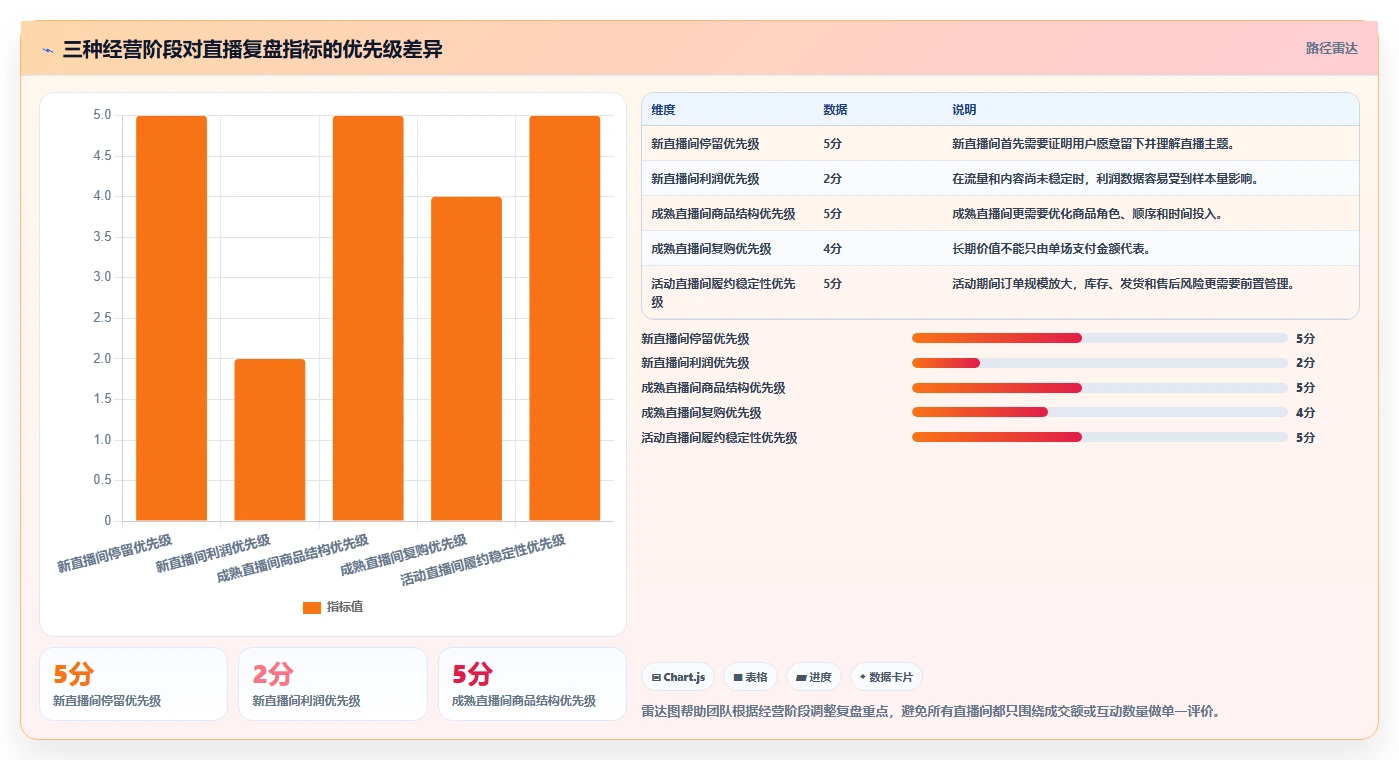This screenshot has height=760, width=1399.
Task: Click the 新直播间利润优先级 bar in the chart
Action: click(x=270, y=440)
